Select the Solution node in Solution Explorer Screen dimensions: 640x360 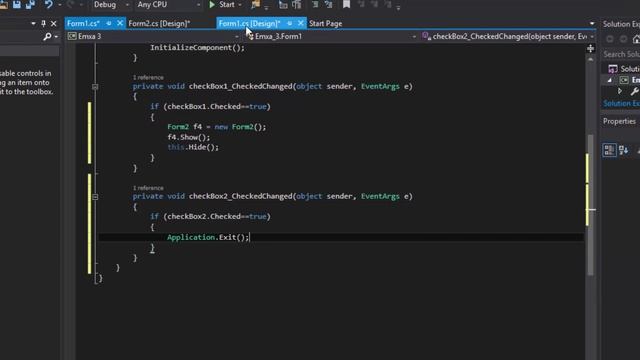click(624, 69)
